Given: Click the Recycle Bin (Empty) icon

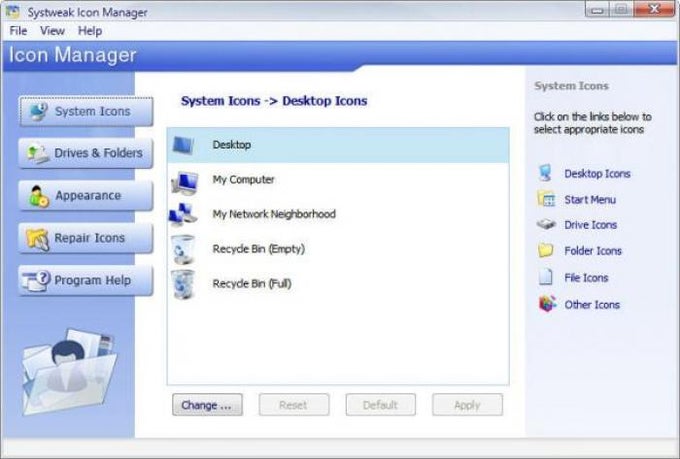Looking at the screenshot, I should [183, 249].
